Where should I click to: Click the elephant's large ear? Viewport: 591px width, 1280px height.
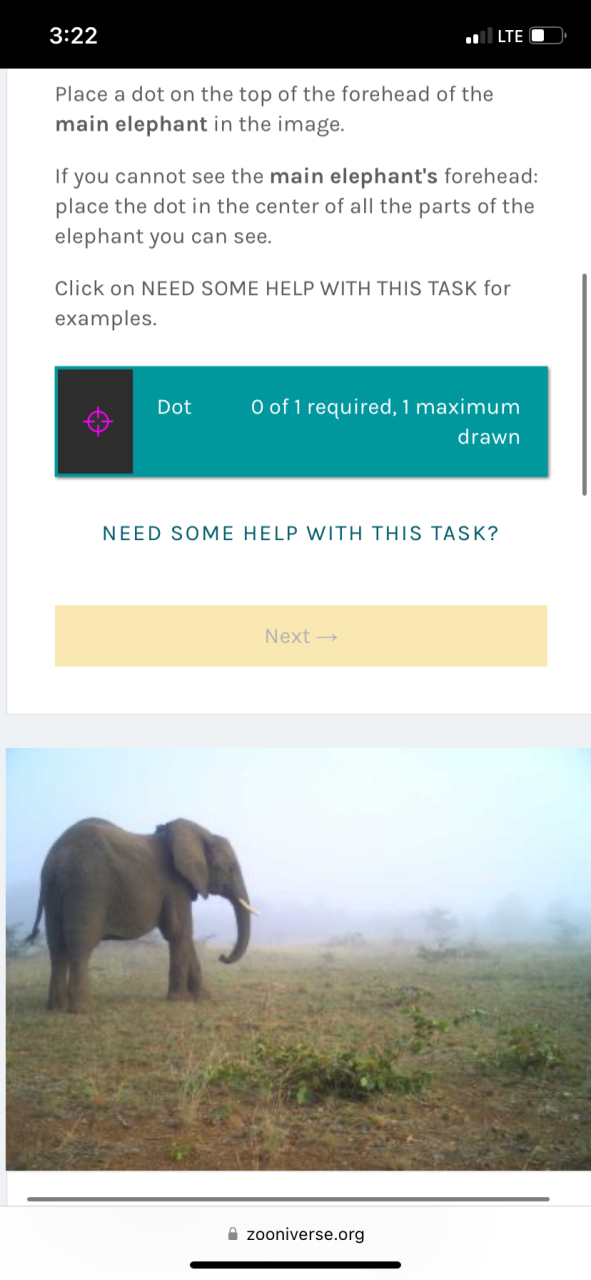coord(188,856)
